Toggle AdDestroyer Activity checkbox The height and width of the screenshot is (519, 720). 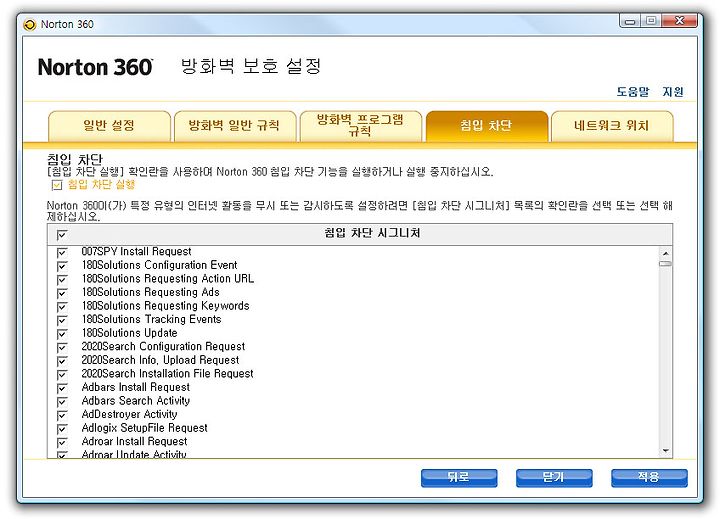point(62,415)
